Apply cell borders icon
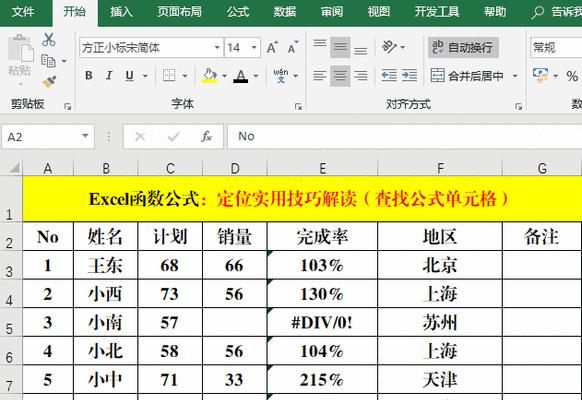582x400 pixels. (169, 75)
